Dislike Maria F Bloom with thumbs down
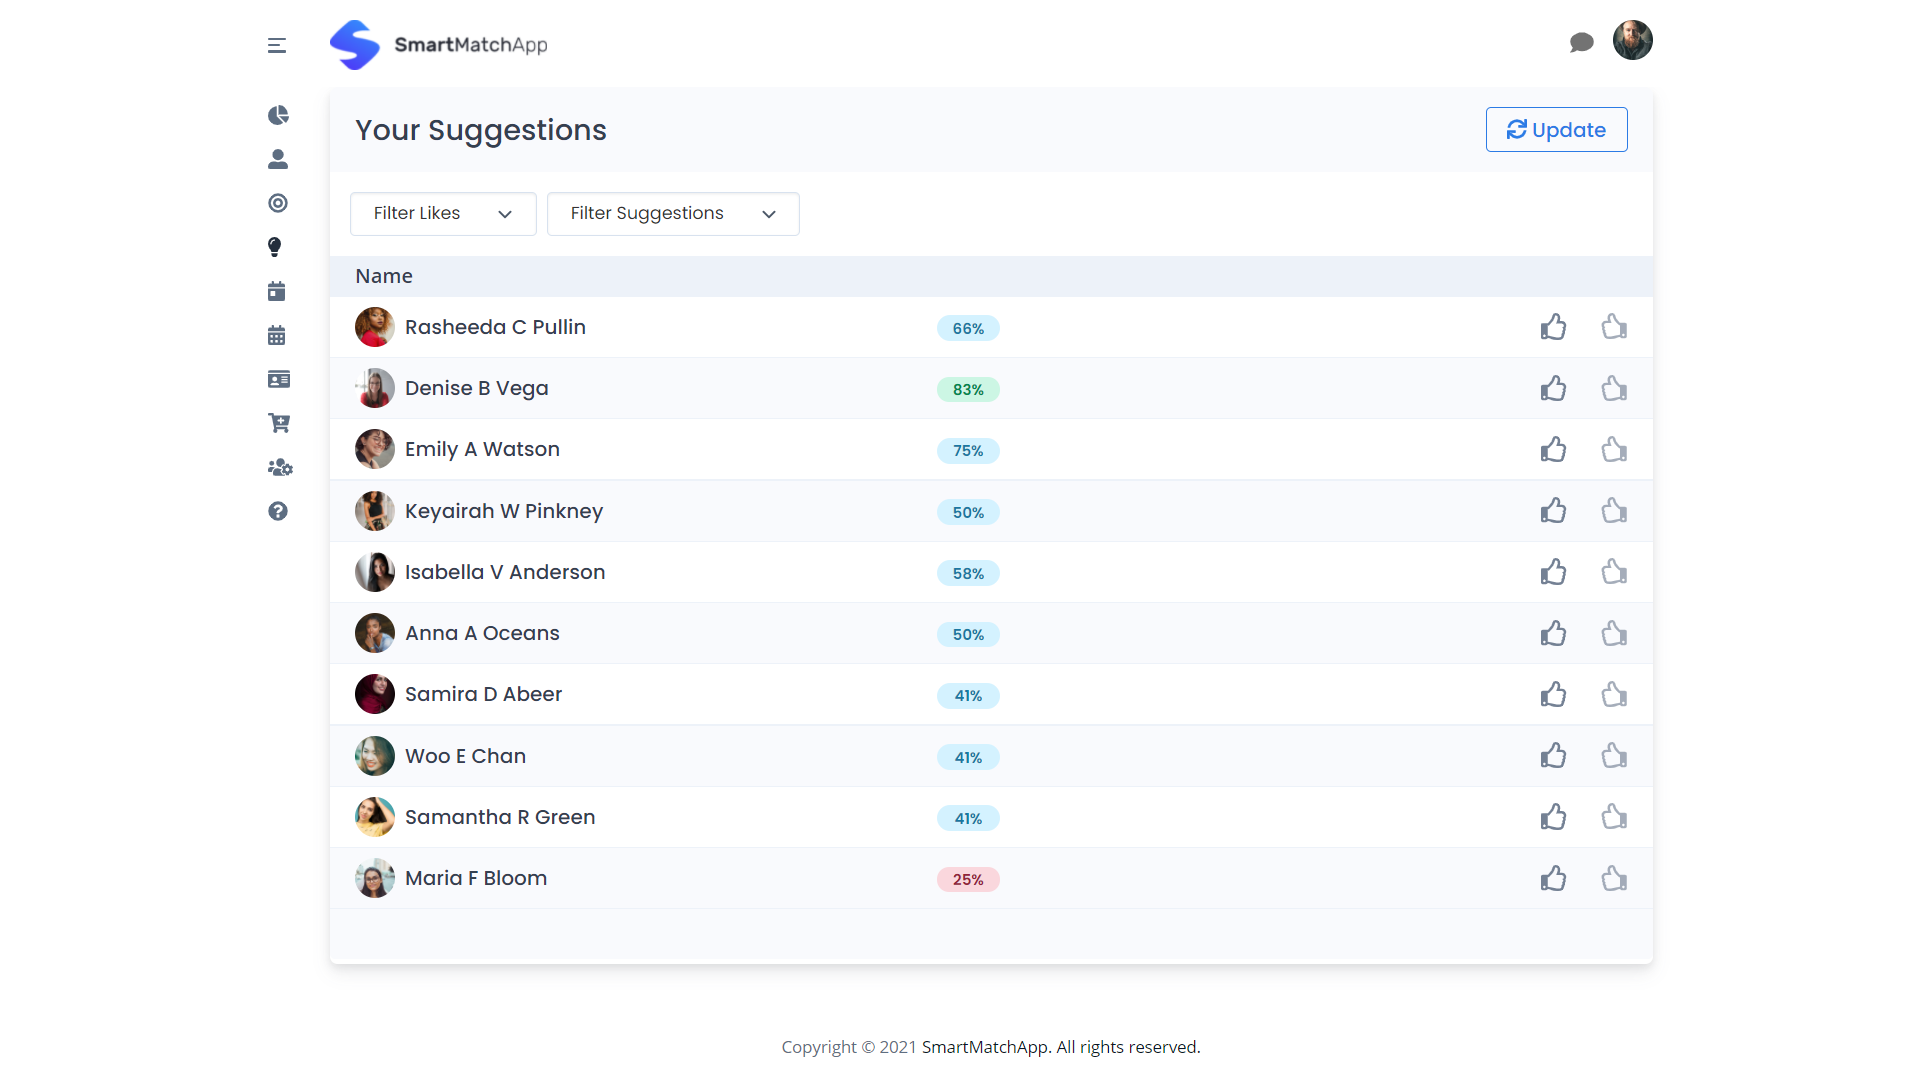 [x=1614, y=878]
